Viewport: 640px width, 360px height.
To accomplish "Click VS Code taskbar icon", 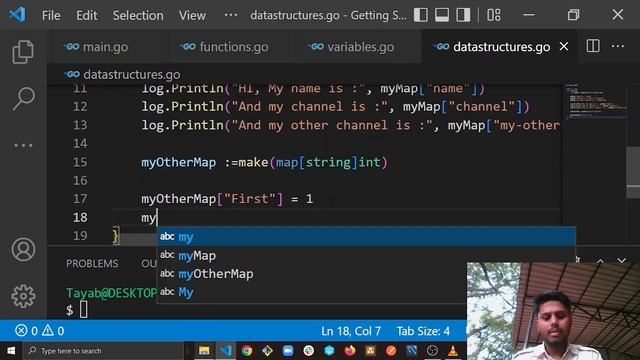I will [x=225, y=351].
